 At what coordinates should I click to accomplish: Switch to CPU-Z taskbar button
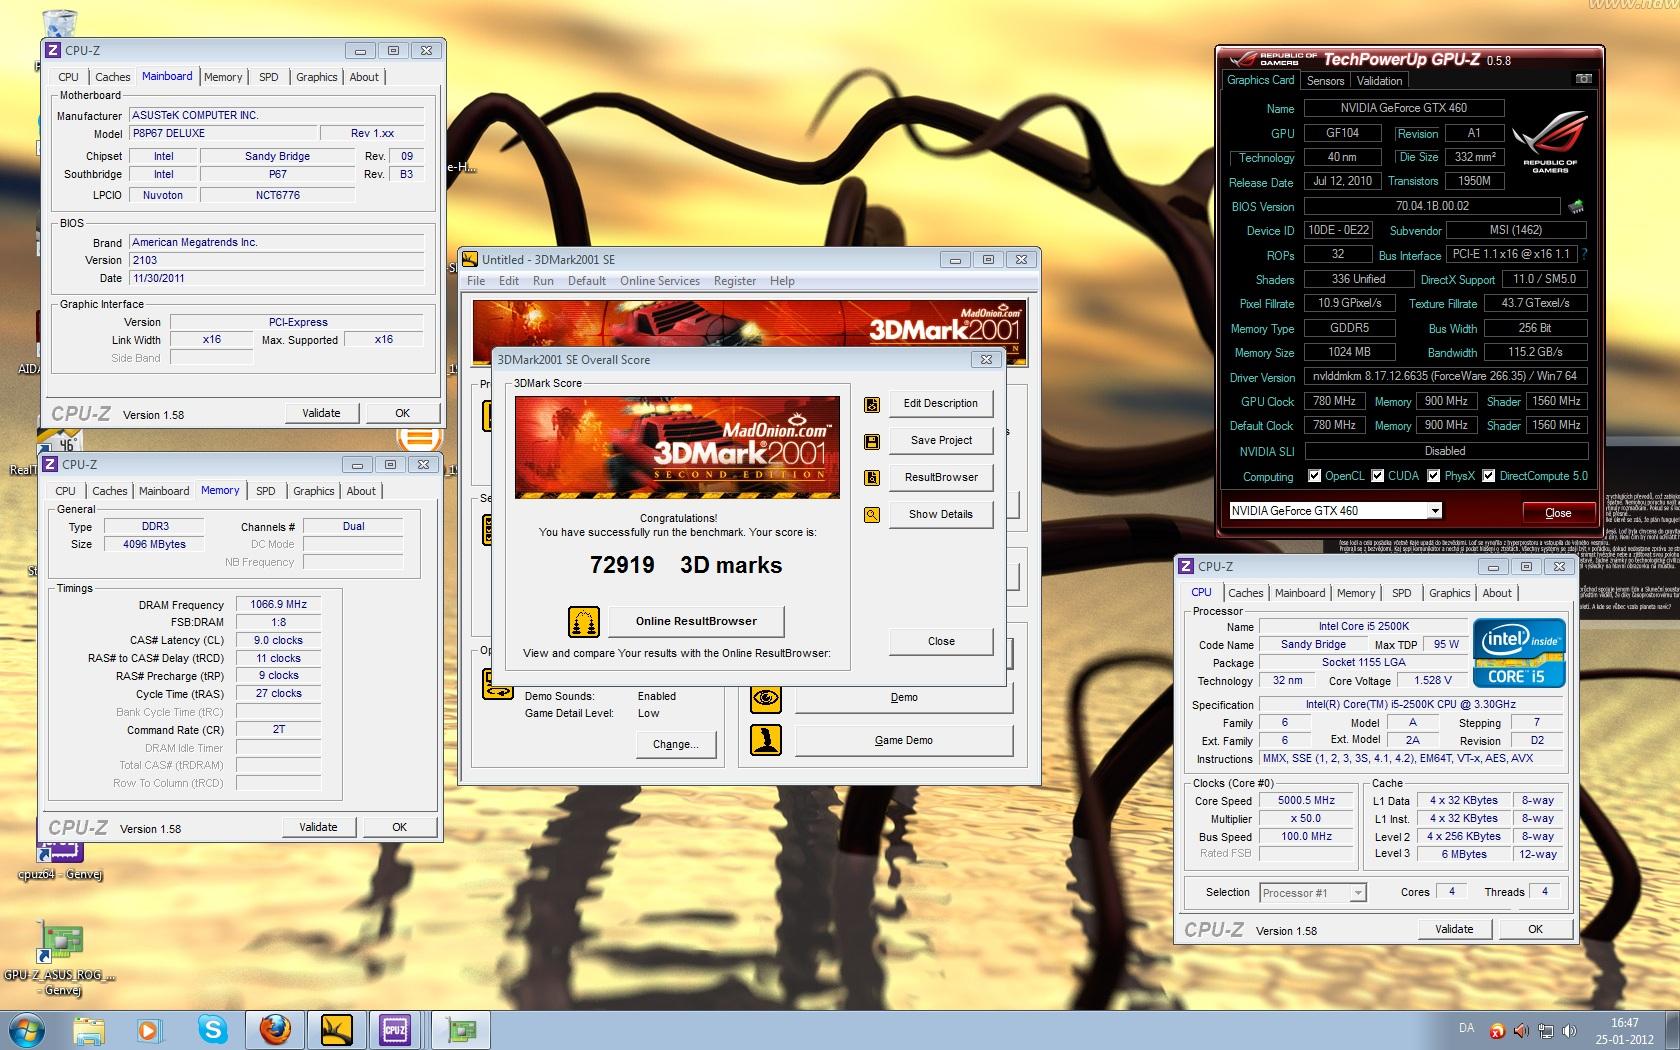[396, 1029]
